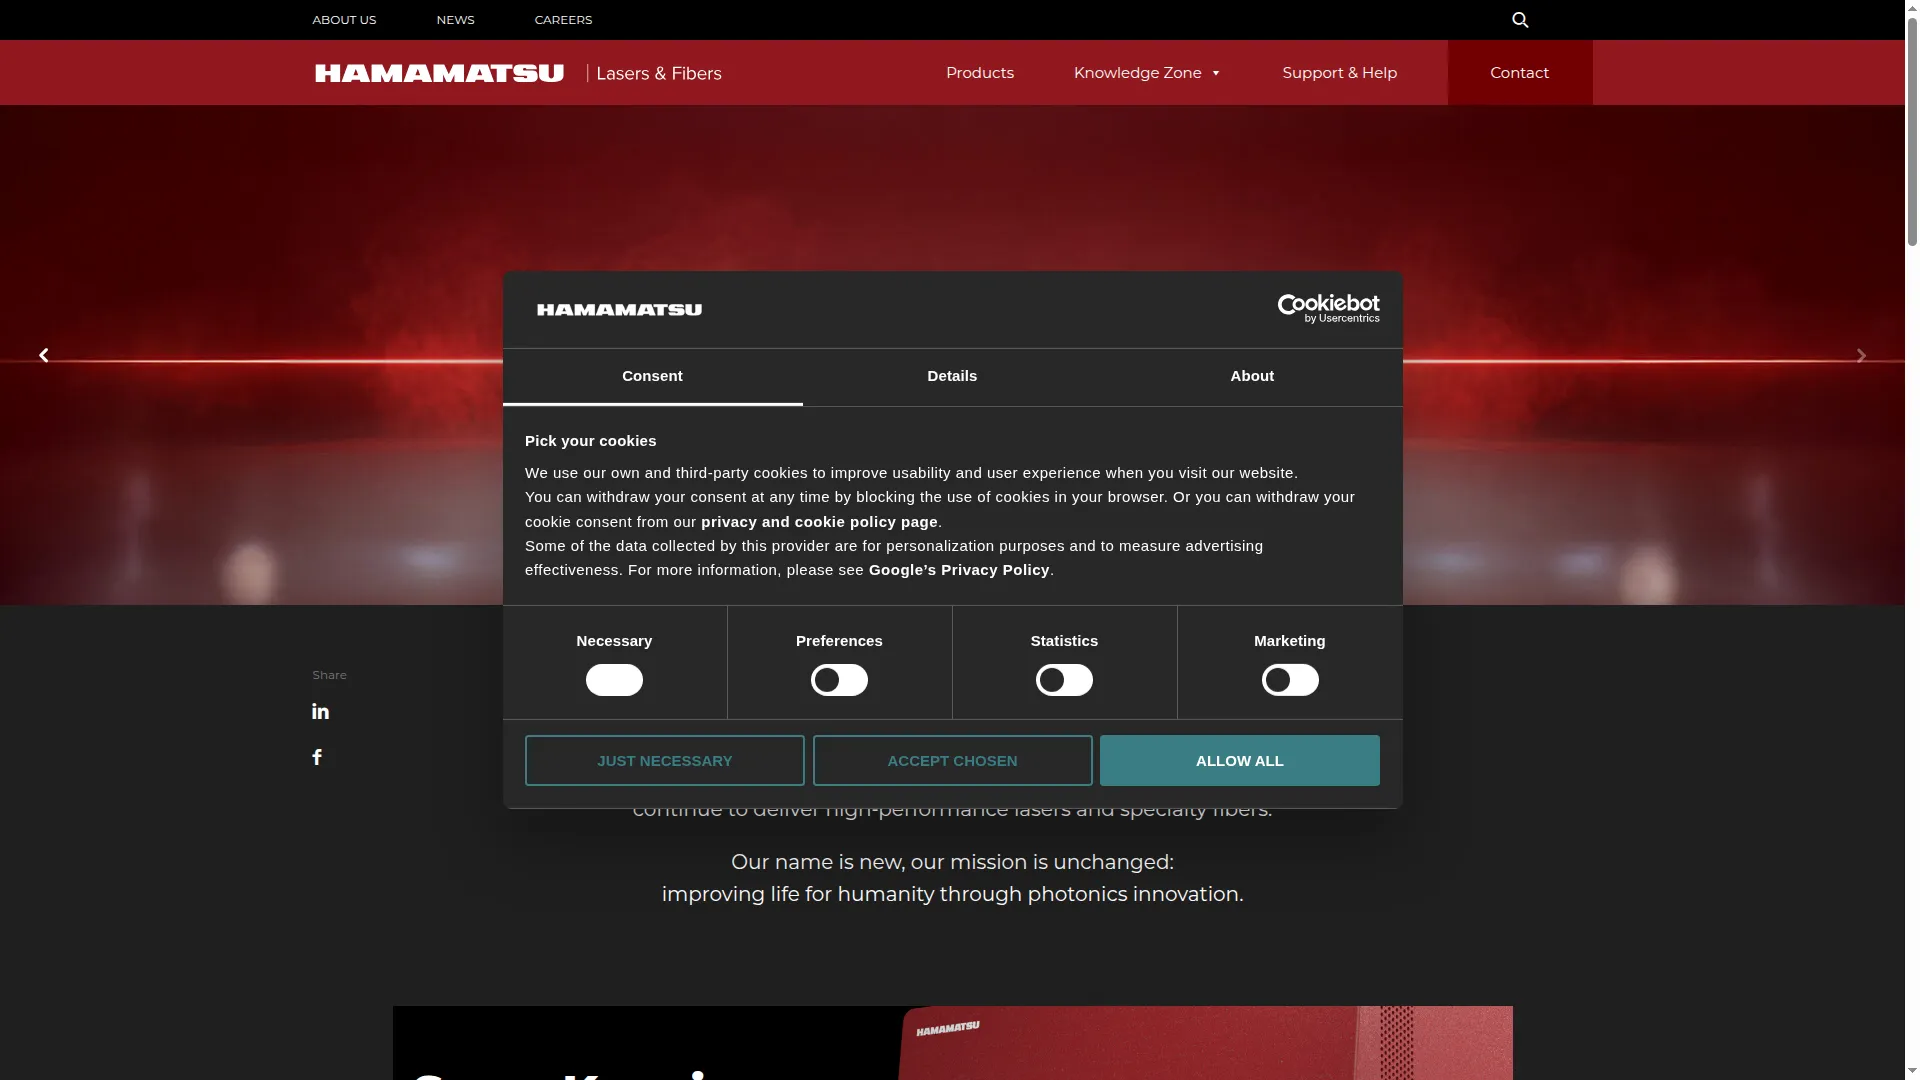
Task: Go to previous slide with left arrow
Action: pos(43,355)
